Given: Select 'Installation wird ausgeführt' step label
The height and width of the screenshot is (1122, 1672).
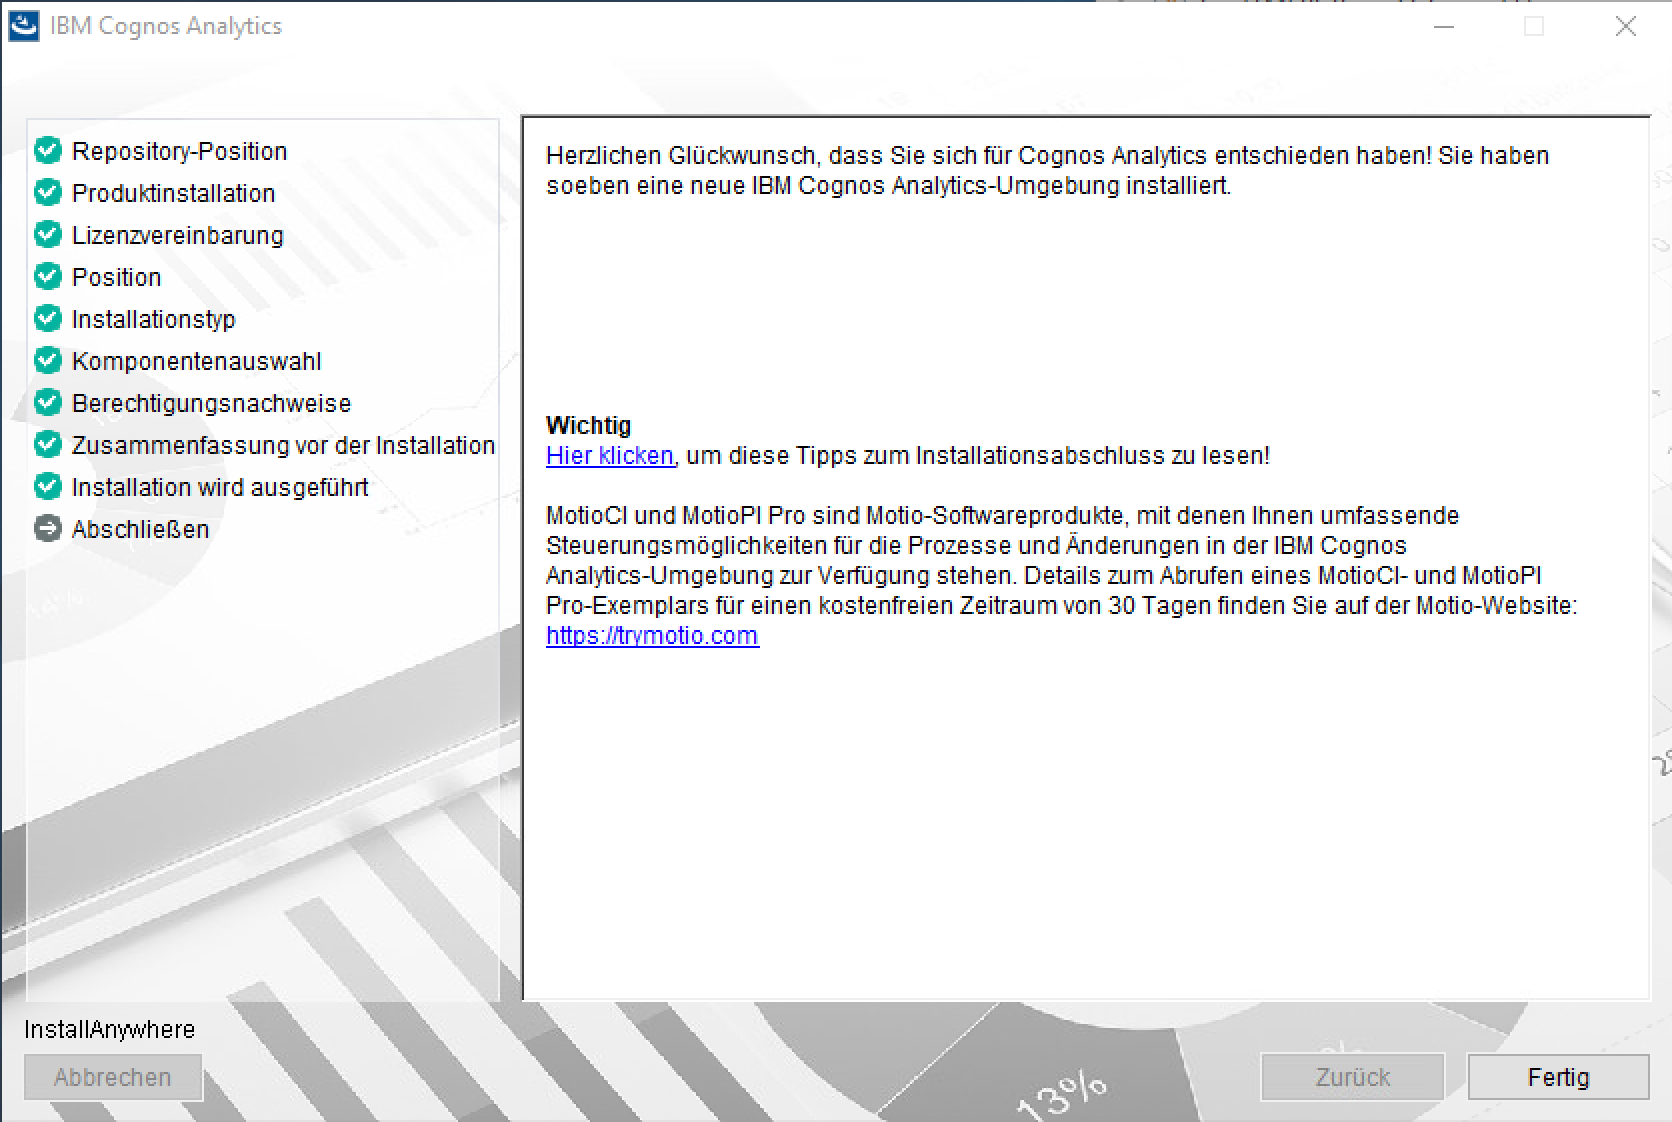Looking at the screenshot, I should (x=220, y=487).
